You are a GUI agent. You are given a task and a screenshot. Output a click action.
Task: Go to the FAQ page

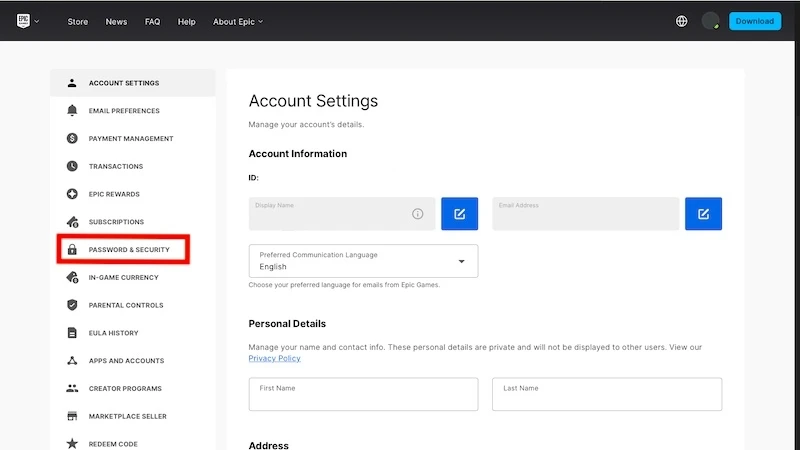pyautogui.click(x=152, y=21)
